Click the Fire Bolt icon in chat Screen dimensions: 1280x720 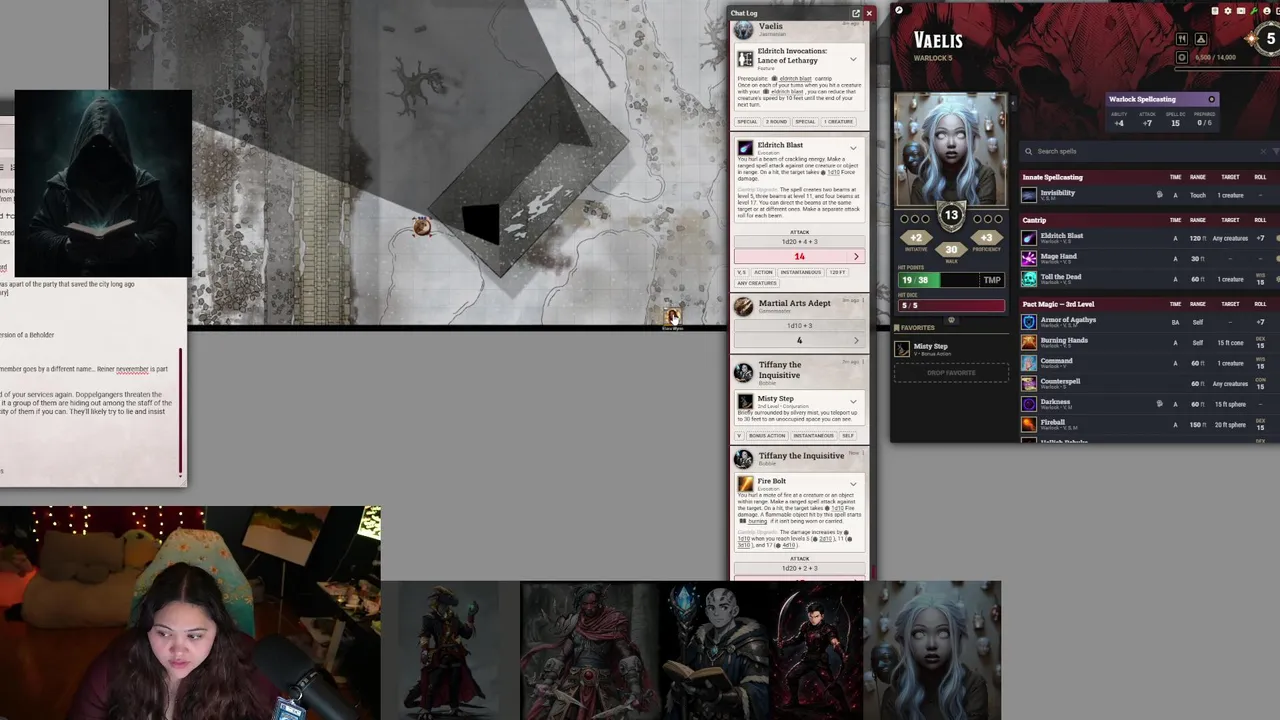pos(745,484)
